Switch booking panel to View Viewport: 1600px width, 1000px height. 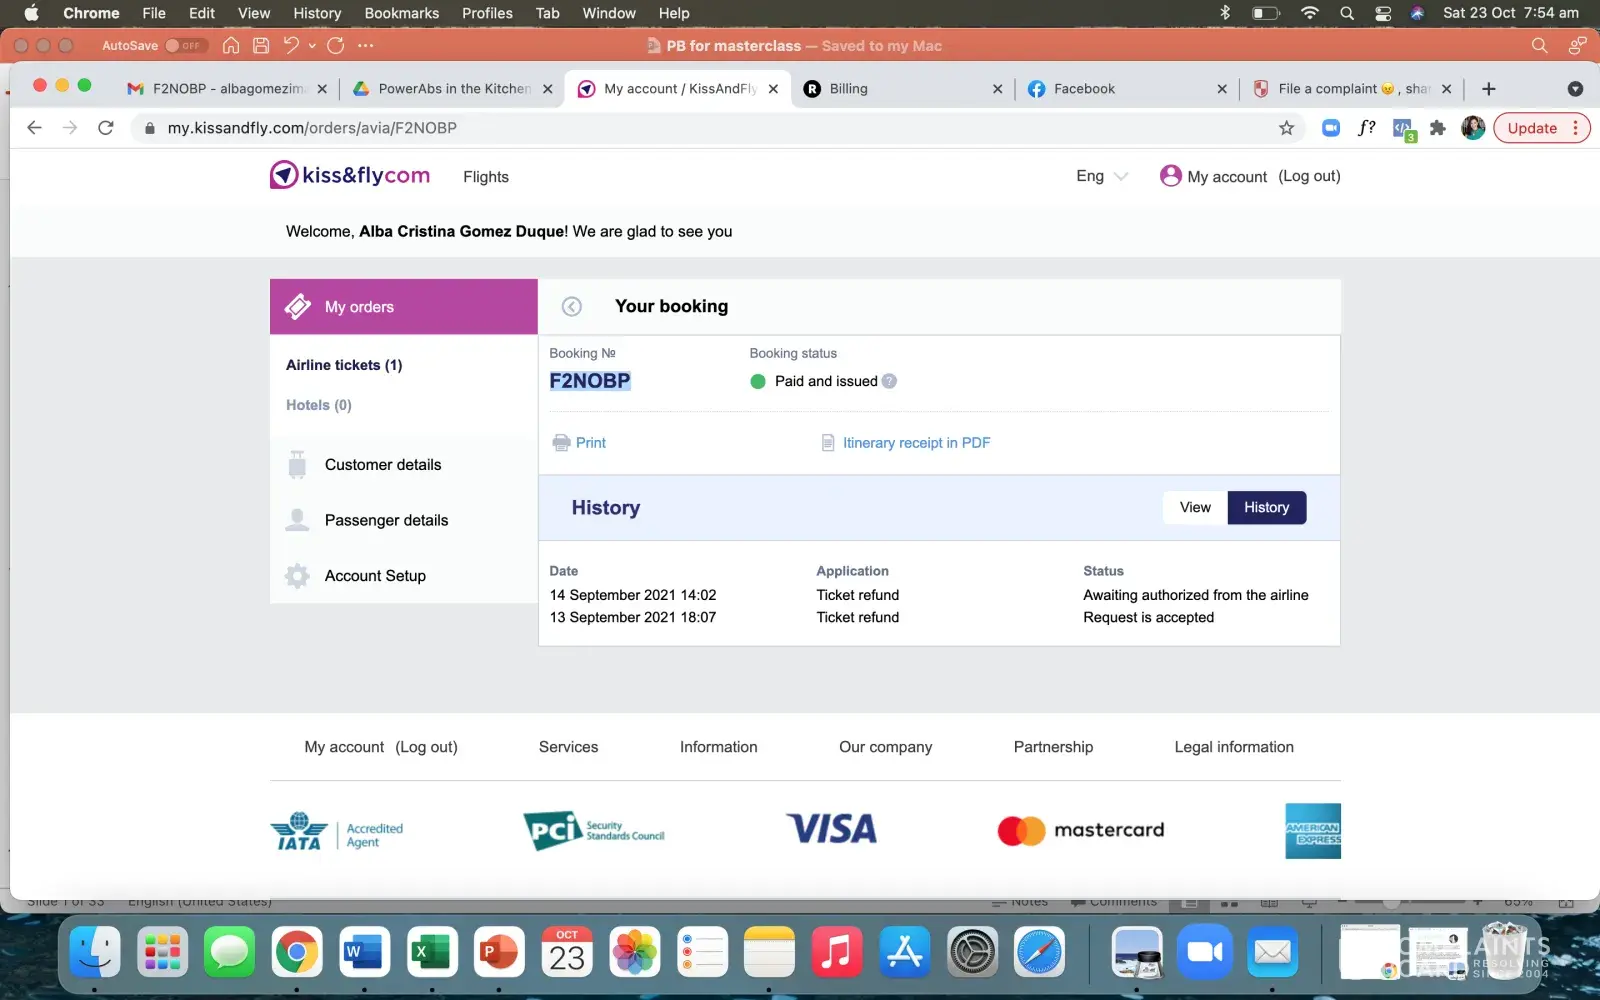1195,507
